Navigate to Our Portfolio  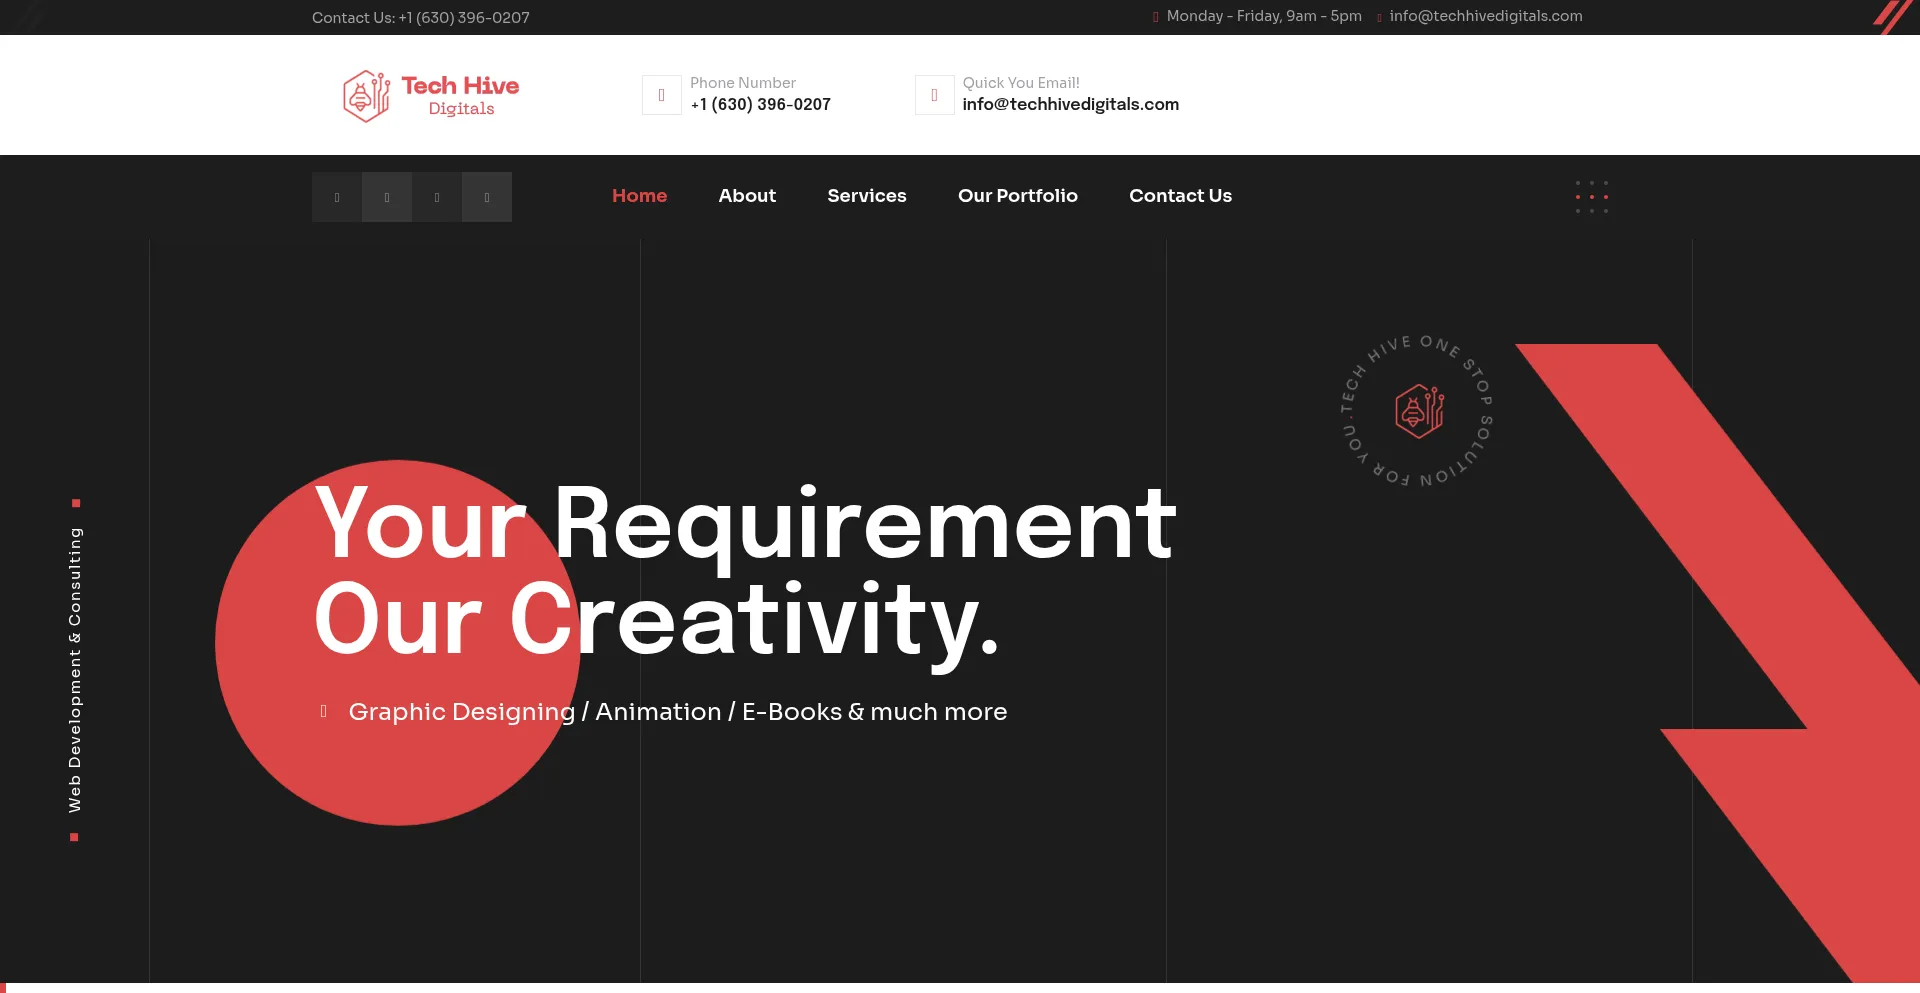pos(1017,196)
